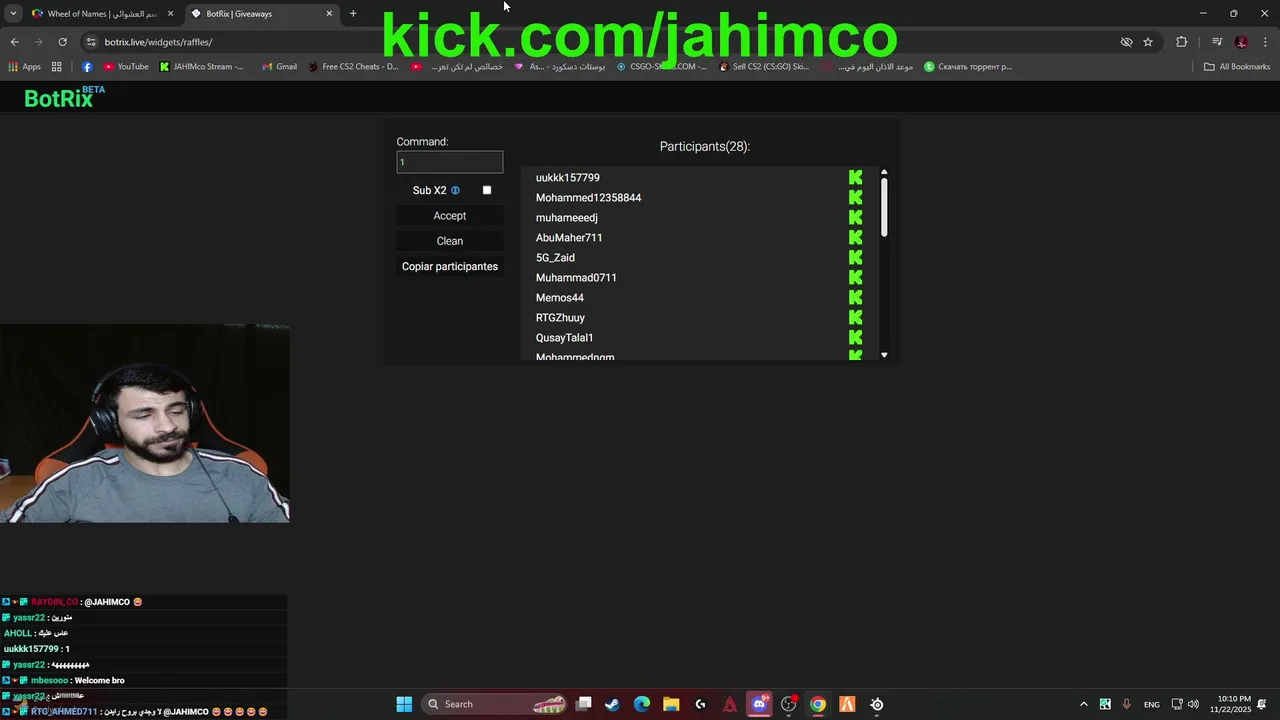Click the ENG language indicator

(1152, 704)
